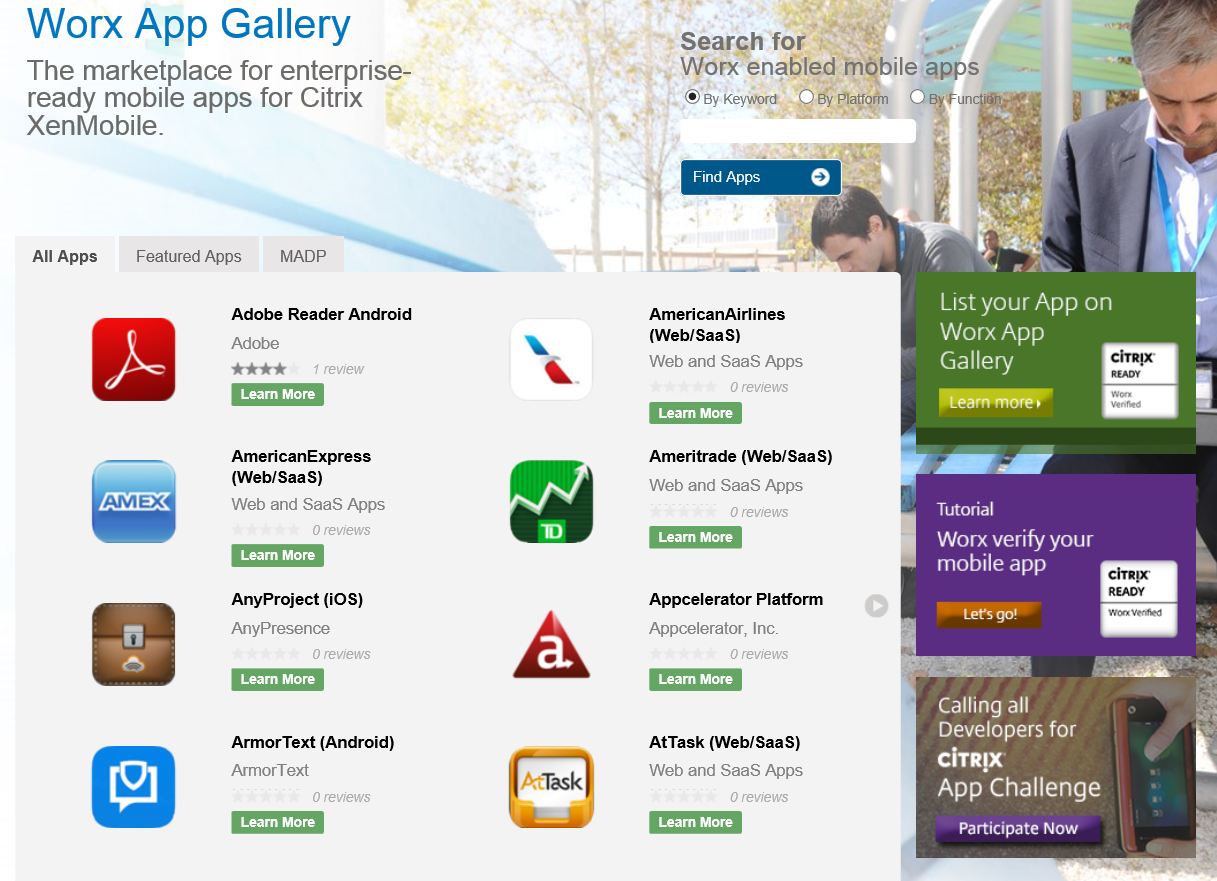
Task: Switch to the Featured Apps tab
Action: click(189, 255)
